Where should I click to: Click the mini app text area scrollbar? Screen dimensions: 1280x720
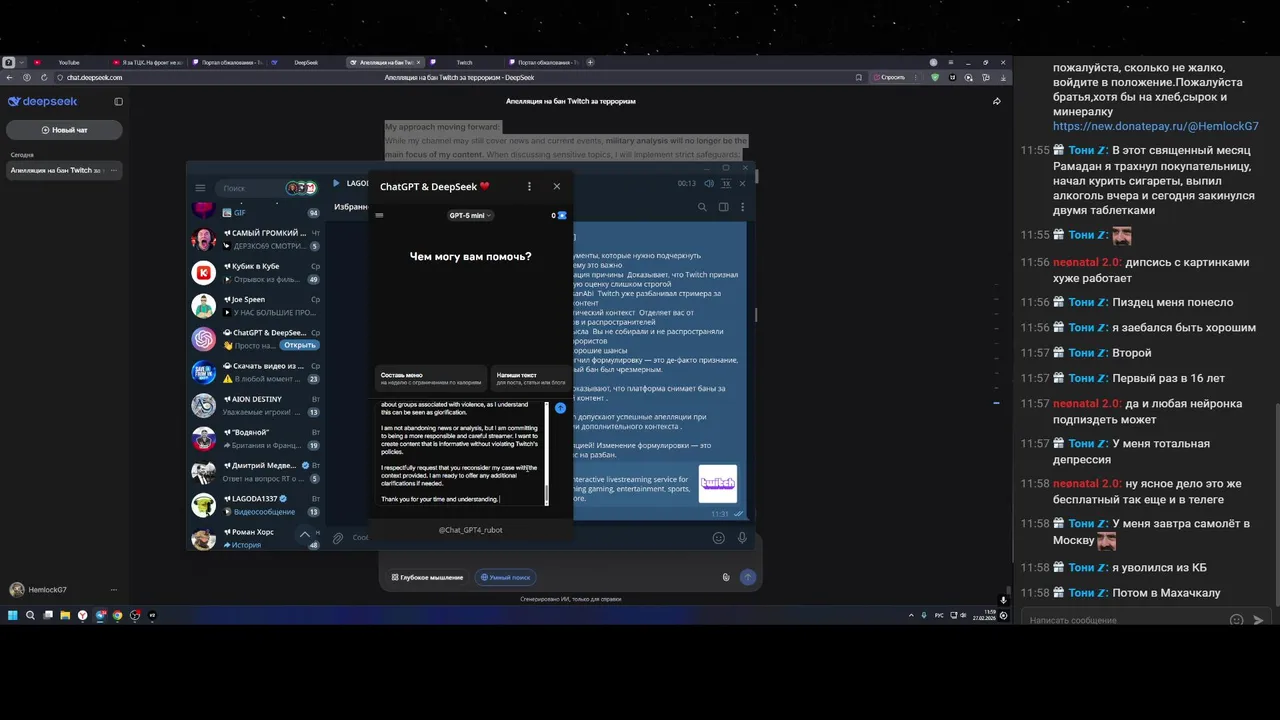(x=547, y=454)
